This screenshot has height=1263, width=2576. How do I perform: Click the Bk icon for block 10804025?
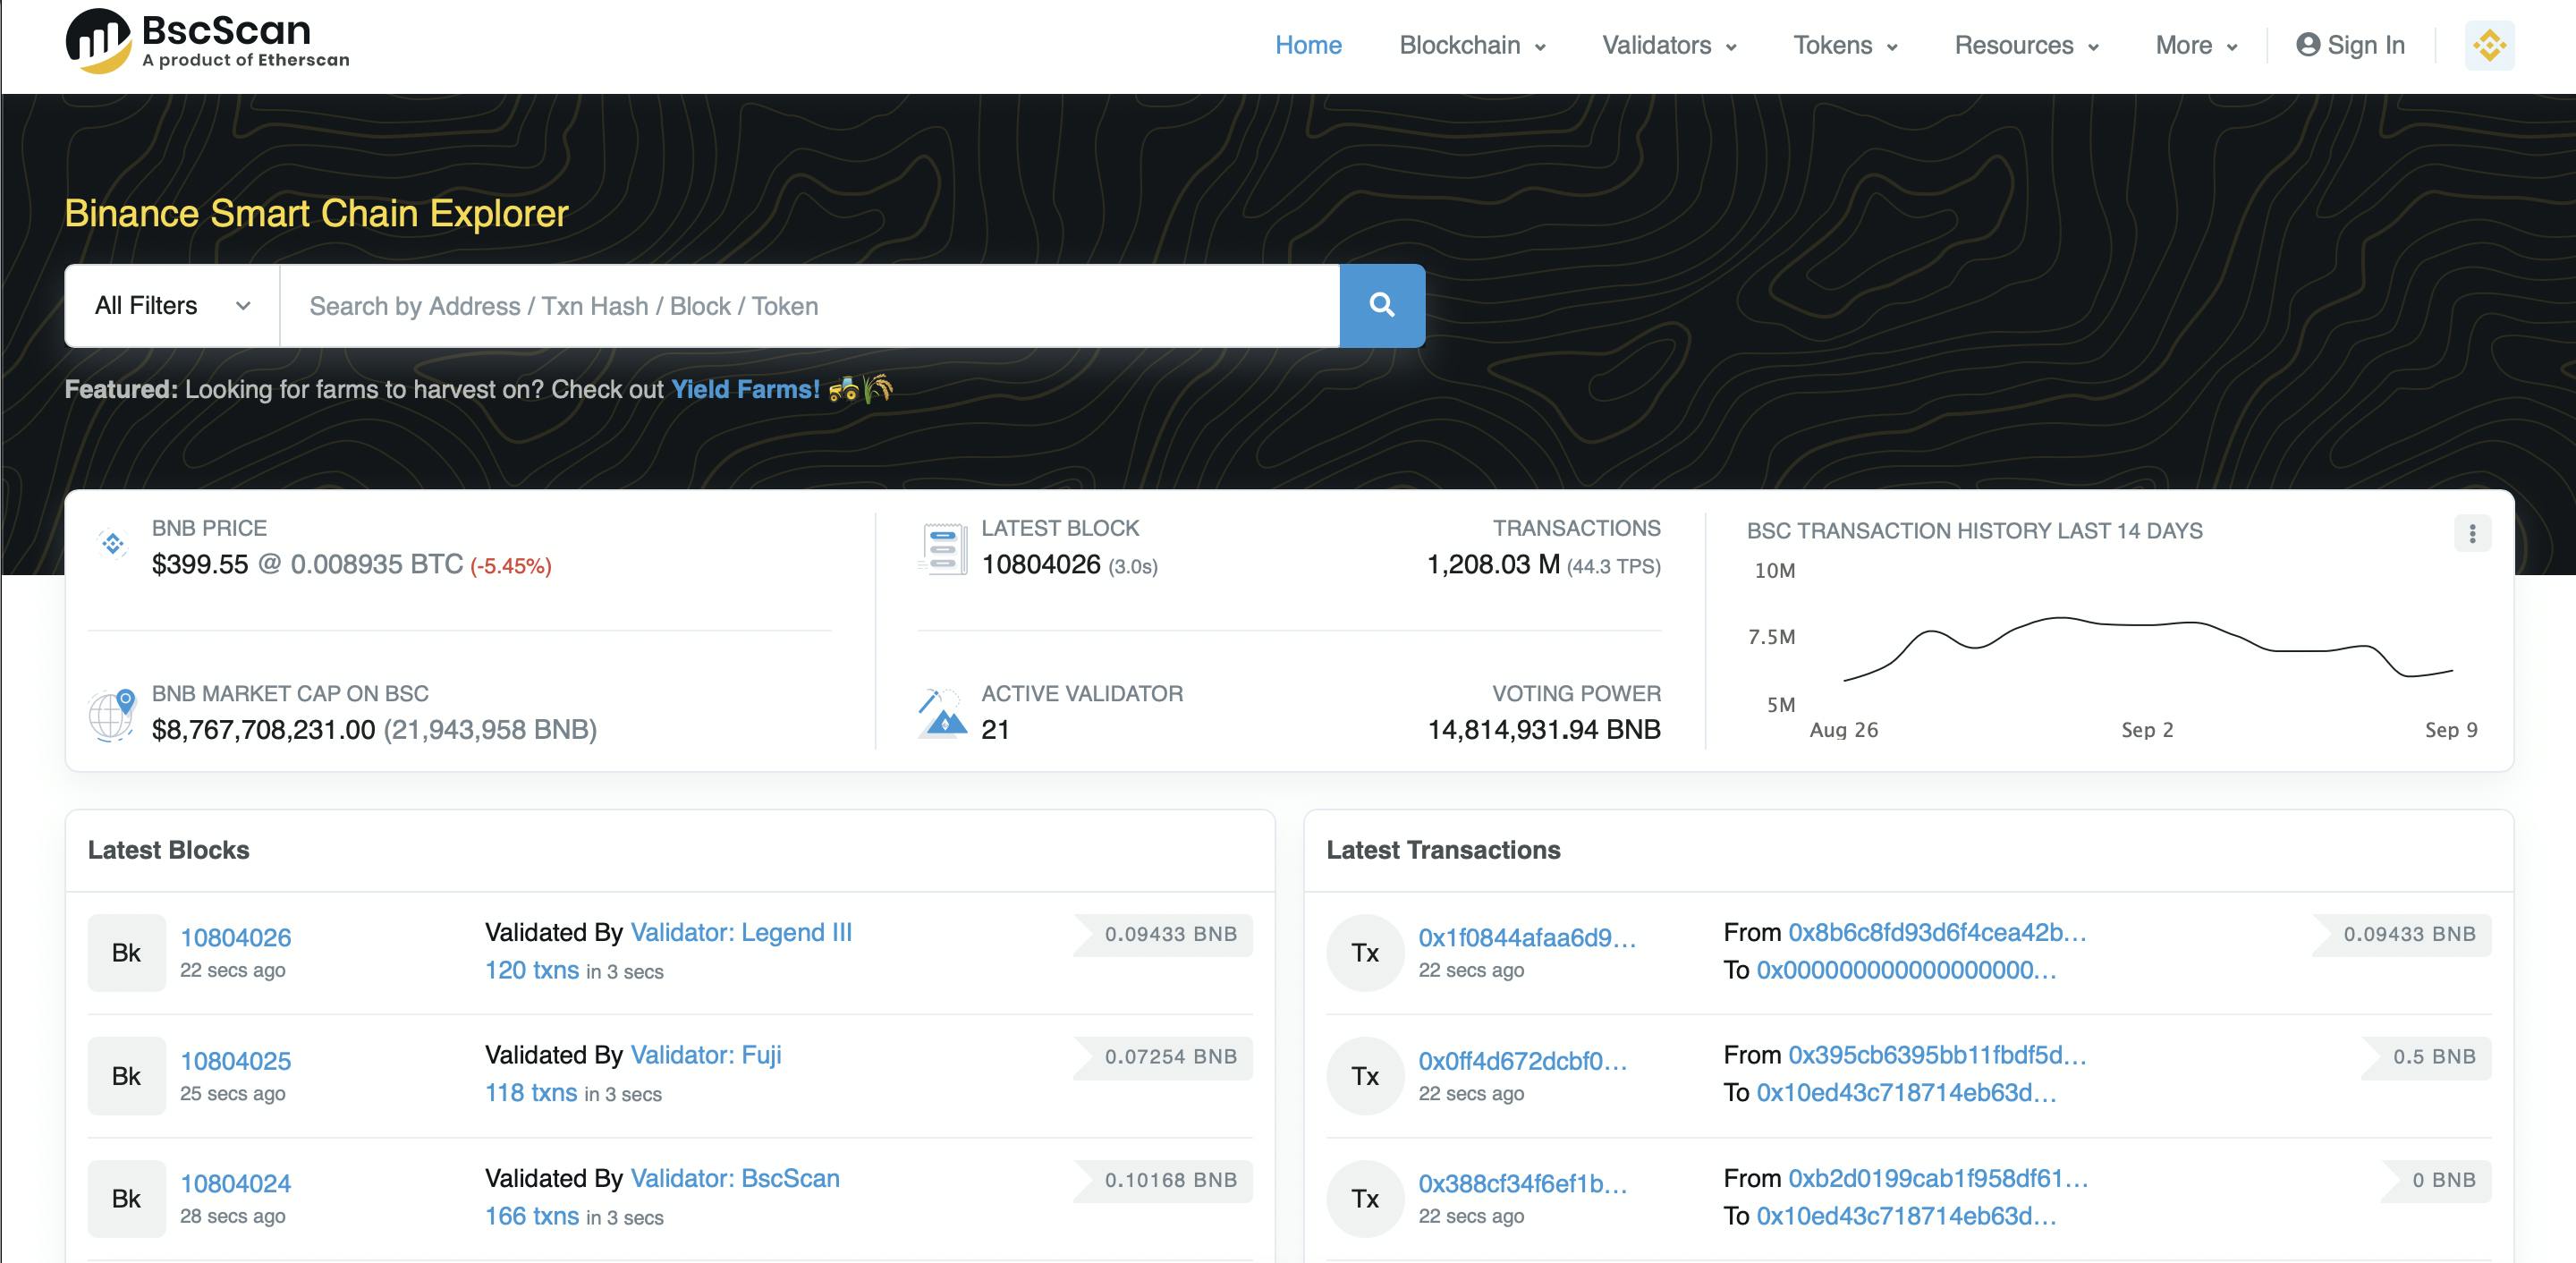(126, 1076)
